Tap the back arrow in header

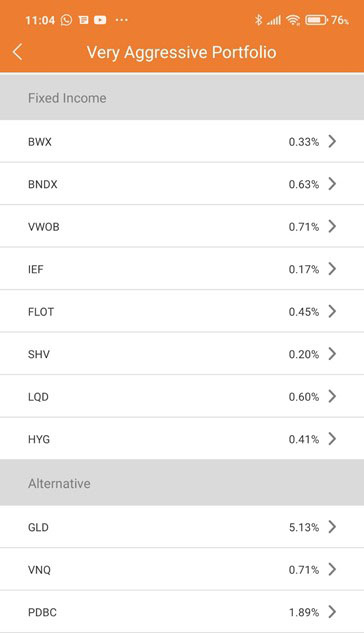pyautogui.click(x=17, y=52)
